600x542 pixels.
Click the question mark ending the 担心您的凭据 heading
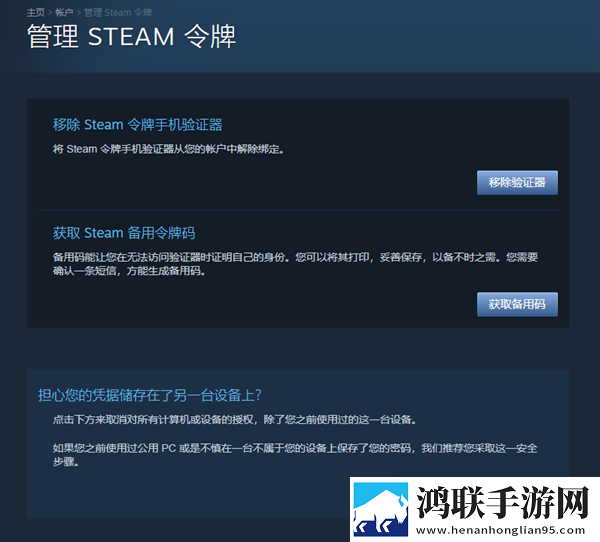[x=258, y=395]
